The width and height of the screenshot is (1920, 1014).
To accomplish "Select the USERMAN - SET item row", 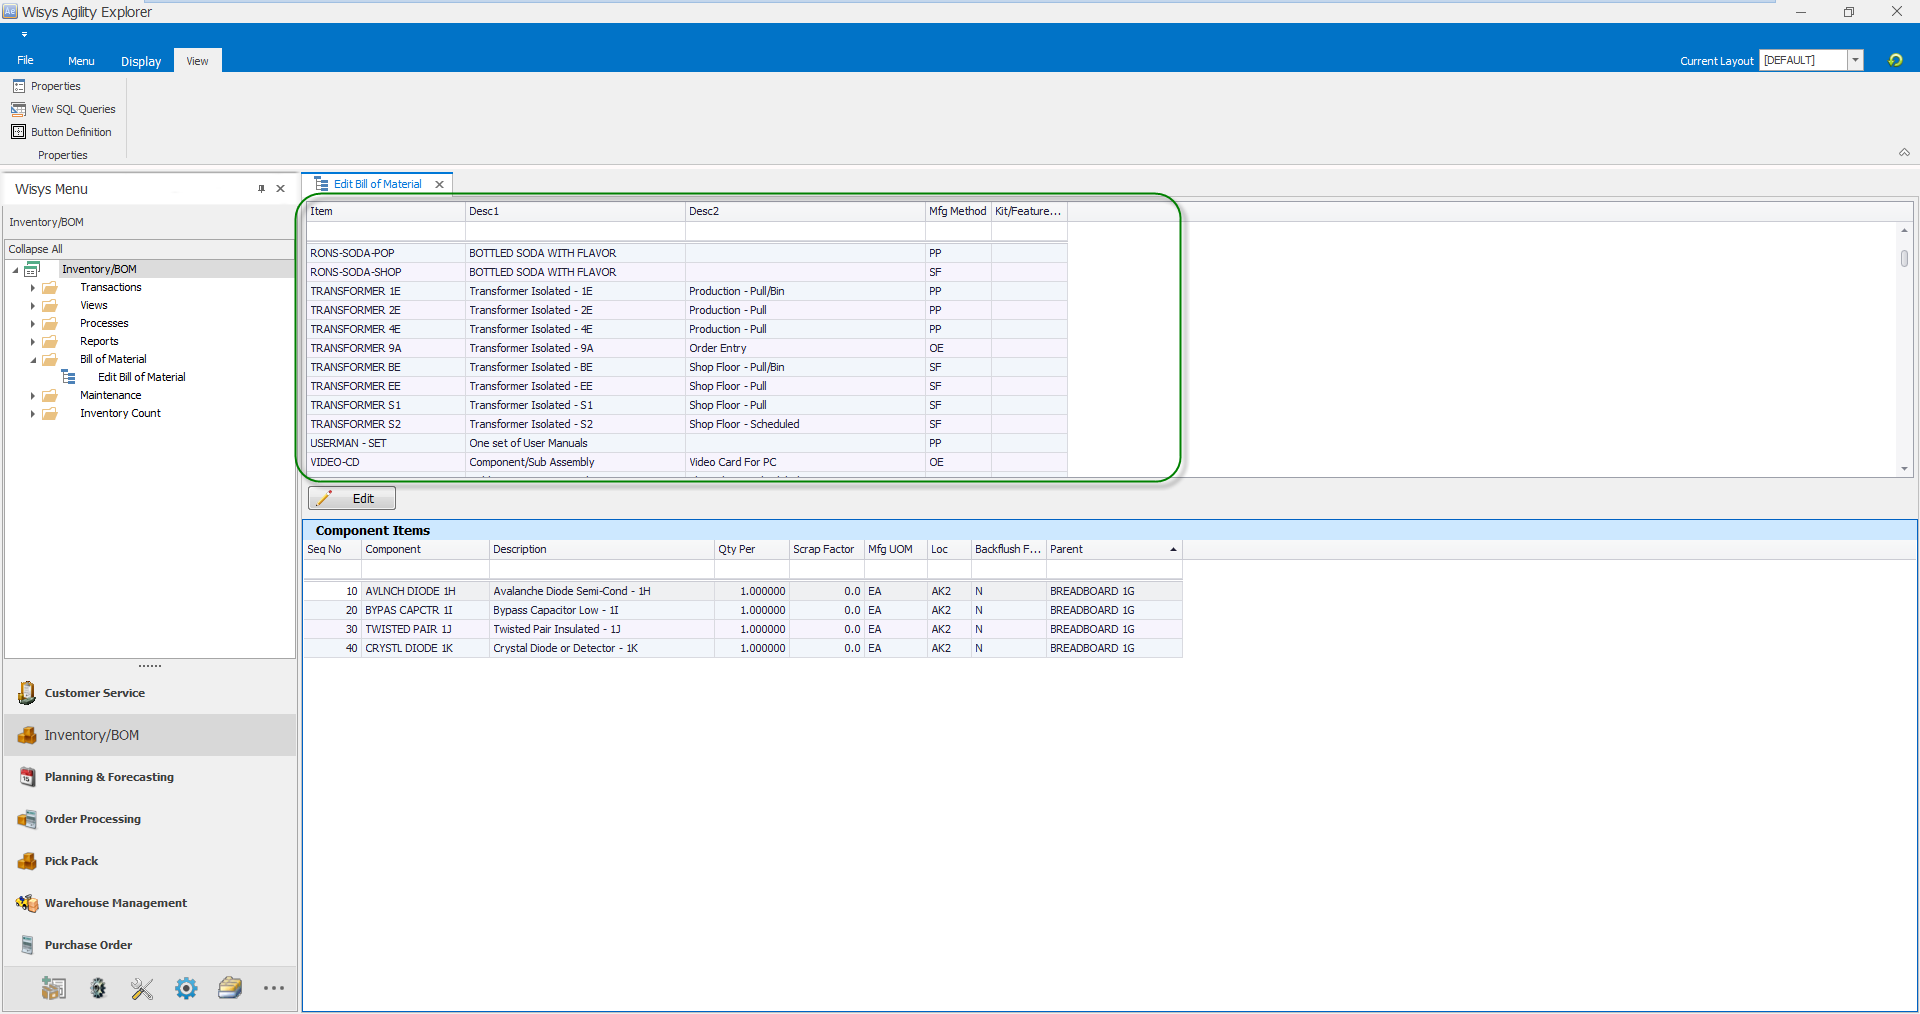I will click(x=687, y=443).
